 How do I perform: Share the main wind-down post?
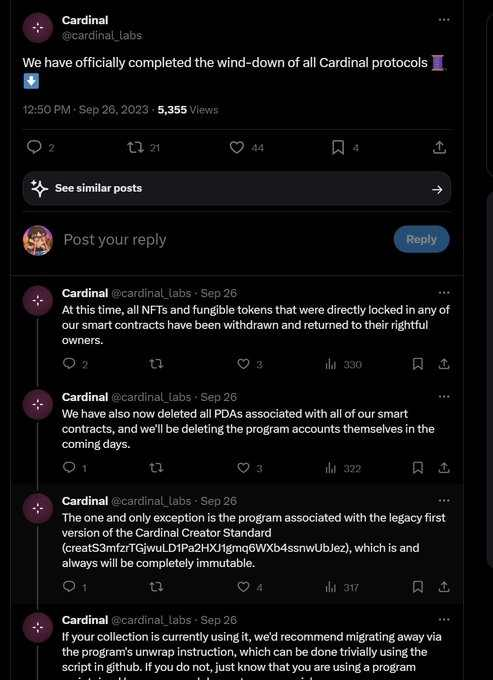point(439,148)
